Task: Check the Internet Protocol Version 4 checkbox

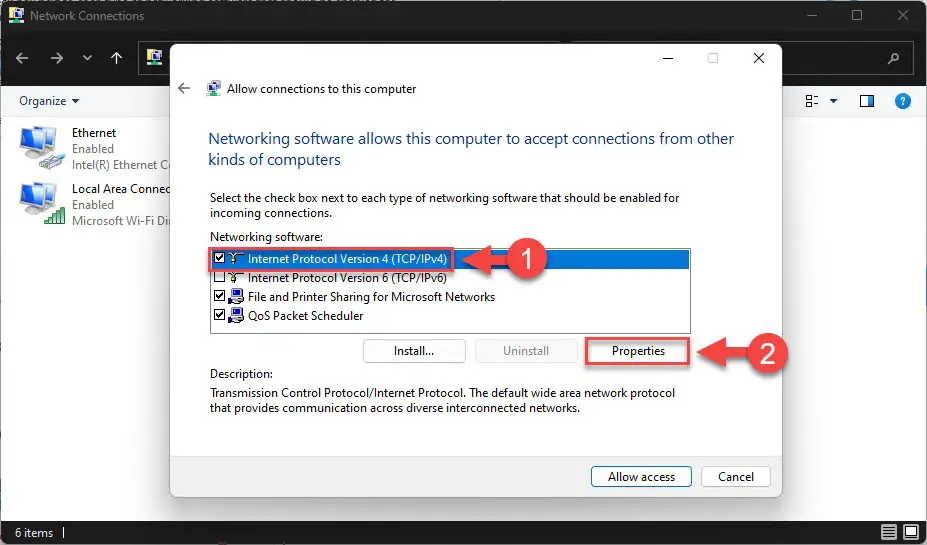Action: click(x=219, y=258)
